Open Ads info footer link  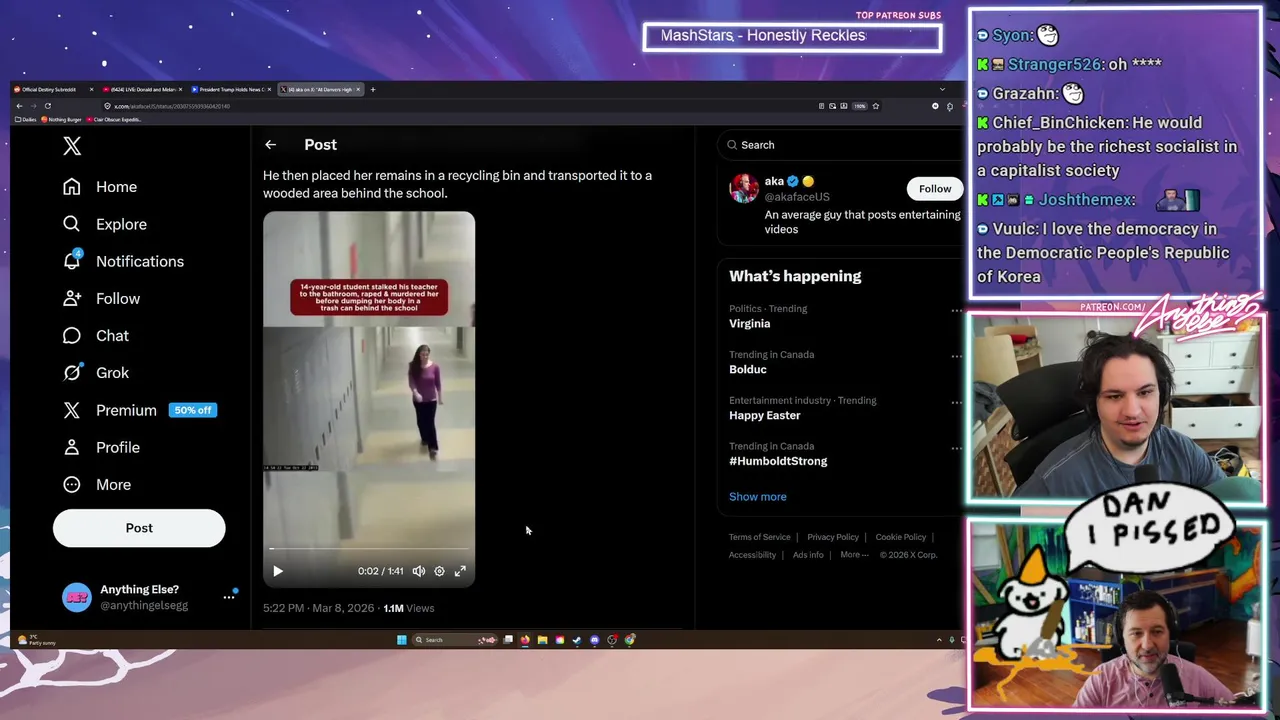[808, 555]
